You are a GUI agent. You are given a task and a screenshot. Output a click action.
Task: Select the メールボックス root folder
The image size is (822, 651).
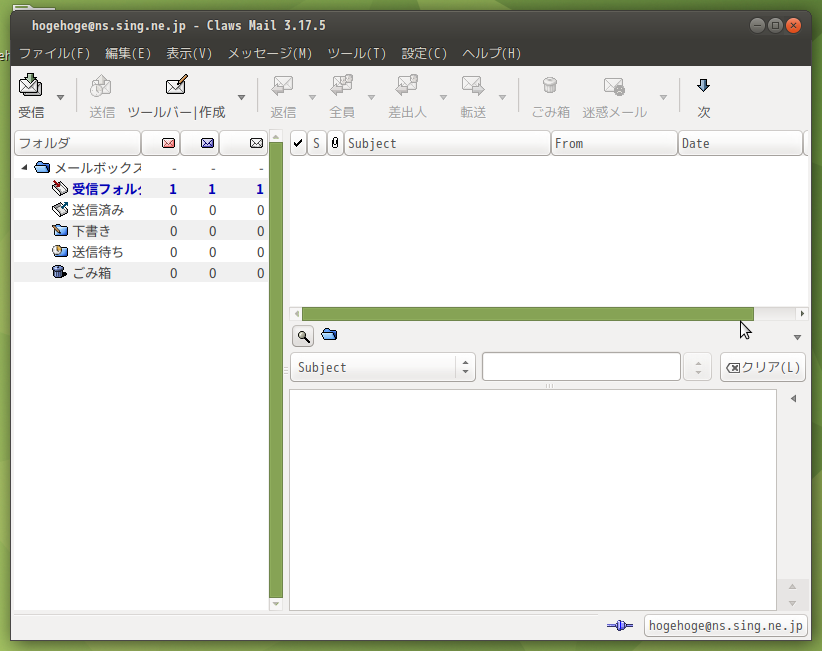point(140,168)
